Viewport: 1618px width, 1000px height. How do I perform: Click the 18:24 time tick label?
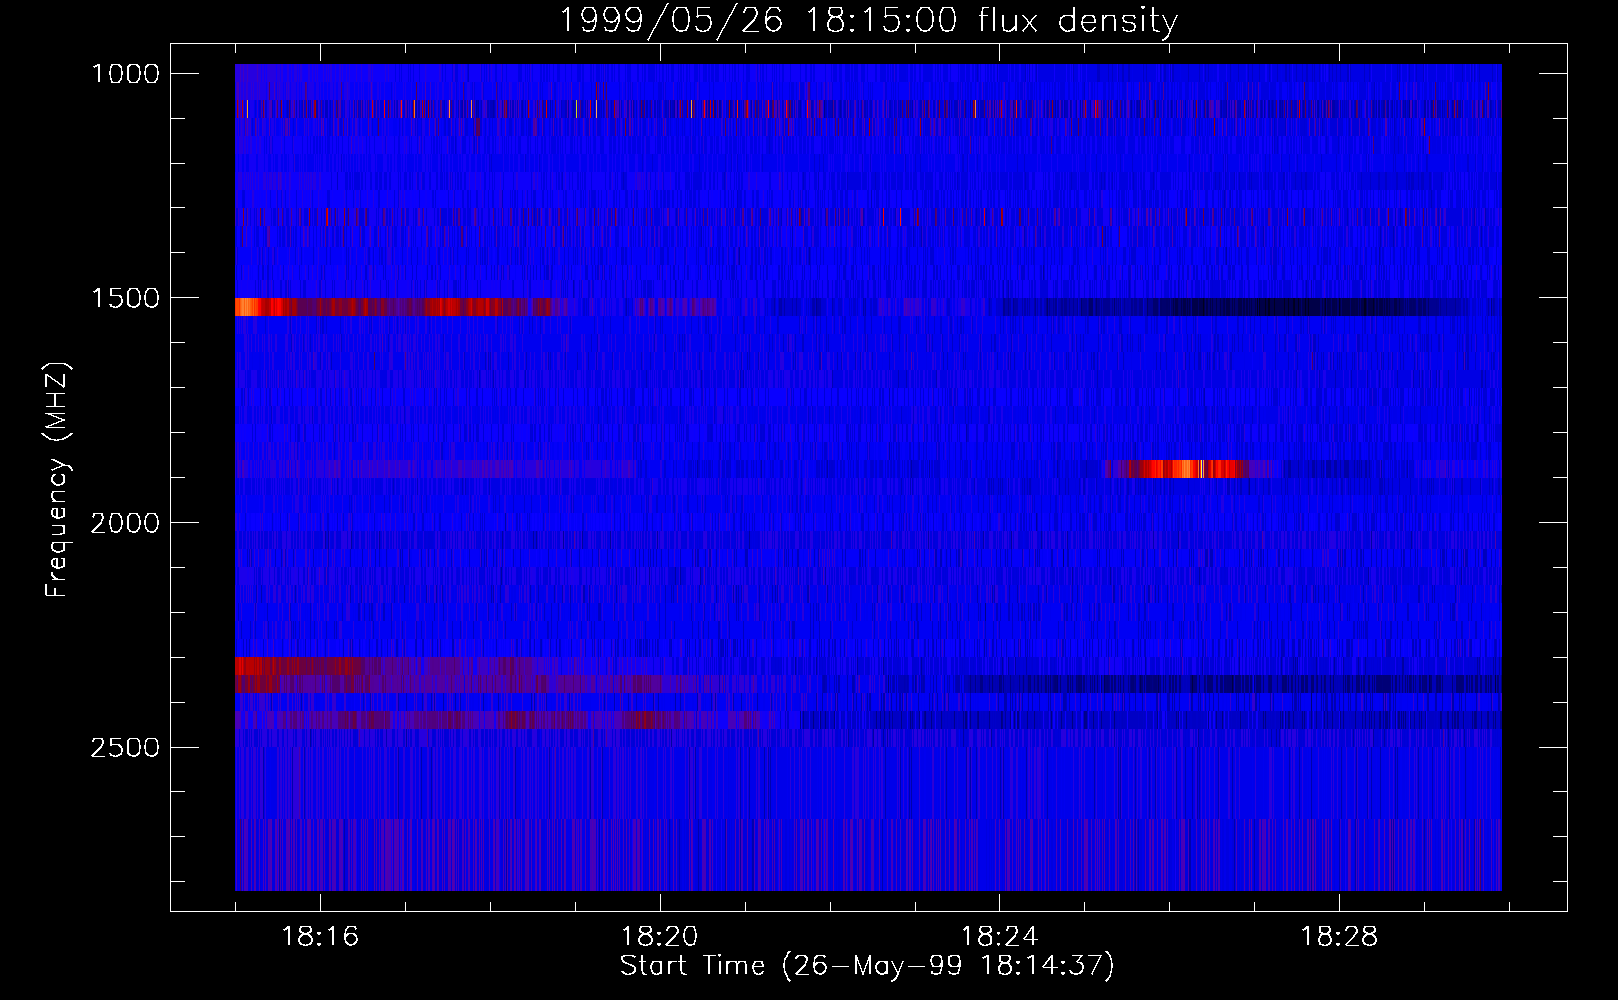[x=999, y=937]
